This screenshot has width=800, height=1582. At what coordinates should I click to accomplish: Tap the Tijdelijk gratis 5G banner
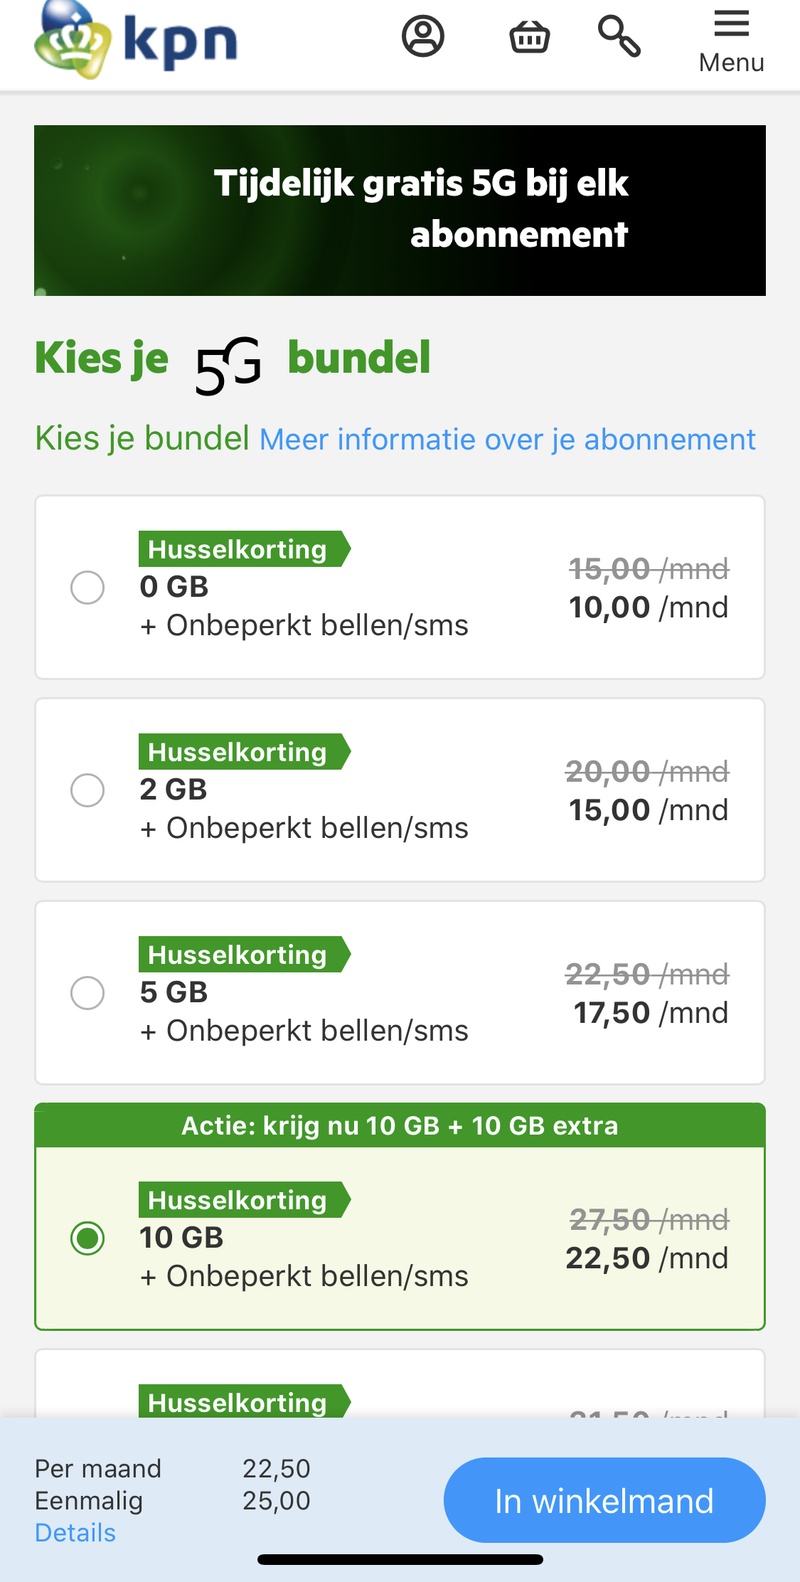coord(400,210)
